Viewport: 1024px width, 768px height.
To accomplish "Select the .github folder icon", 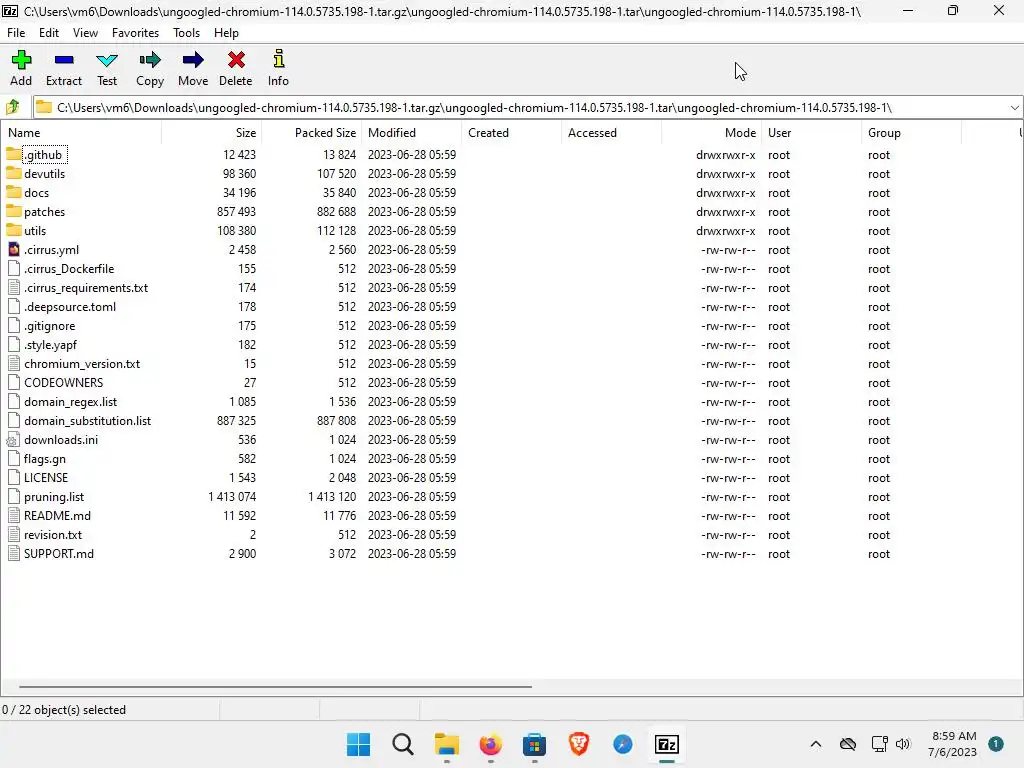I will (14, 154).
